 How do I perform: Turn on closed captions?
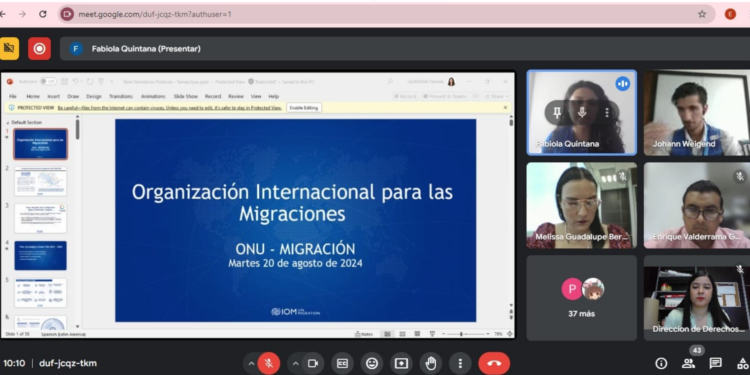point(342,364)
